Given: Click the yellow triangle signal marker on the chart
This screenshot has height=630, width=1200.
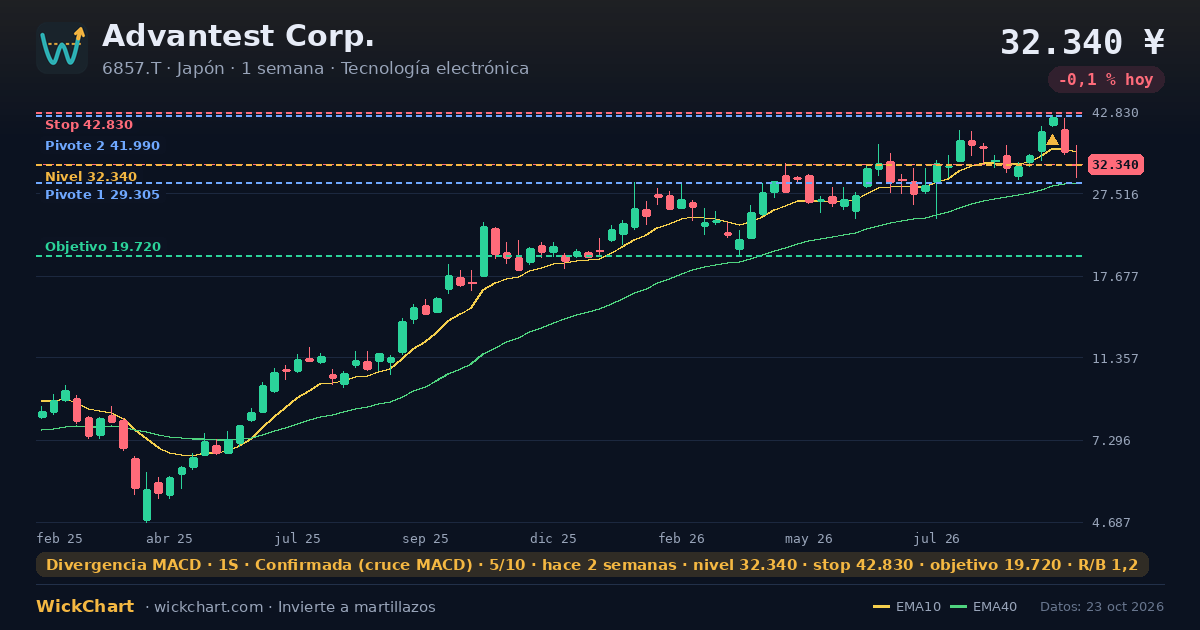Looking at the screenshot, I should [x=1052, y=140].
